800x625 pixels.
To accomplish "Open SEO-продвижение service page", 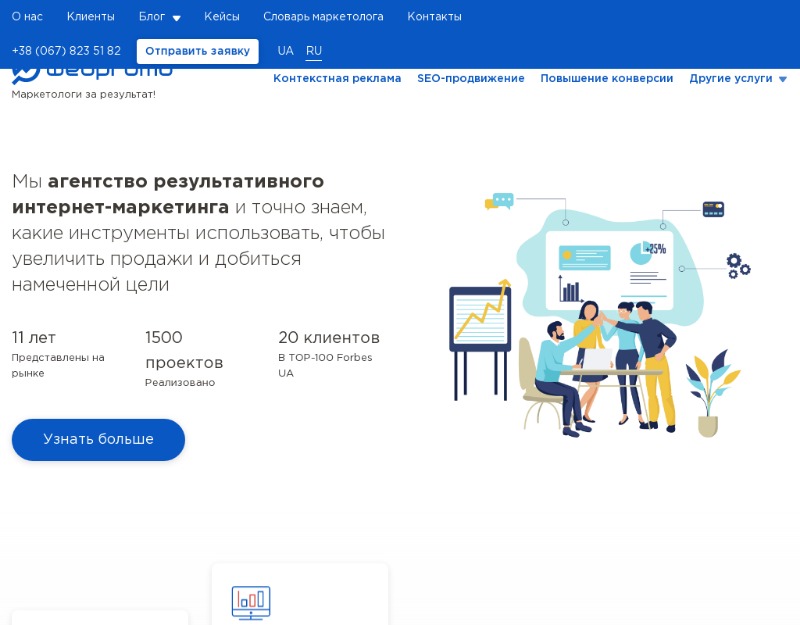I will [x=470, y=78].
